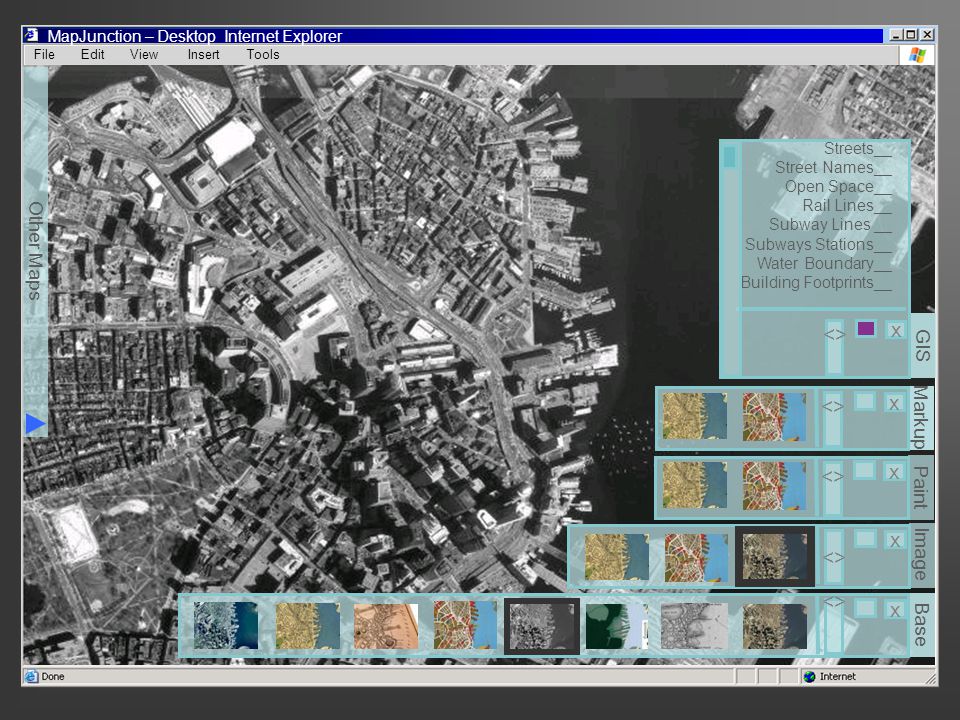Select the yellow map thumbnail in Image row
This screenshot has height=720, width=960.
tap(617, 557)
